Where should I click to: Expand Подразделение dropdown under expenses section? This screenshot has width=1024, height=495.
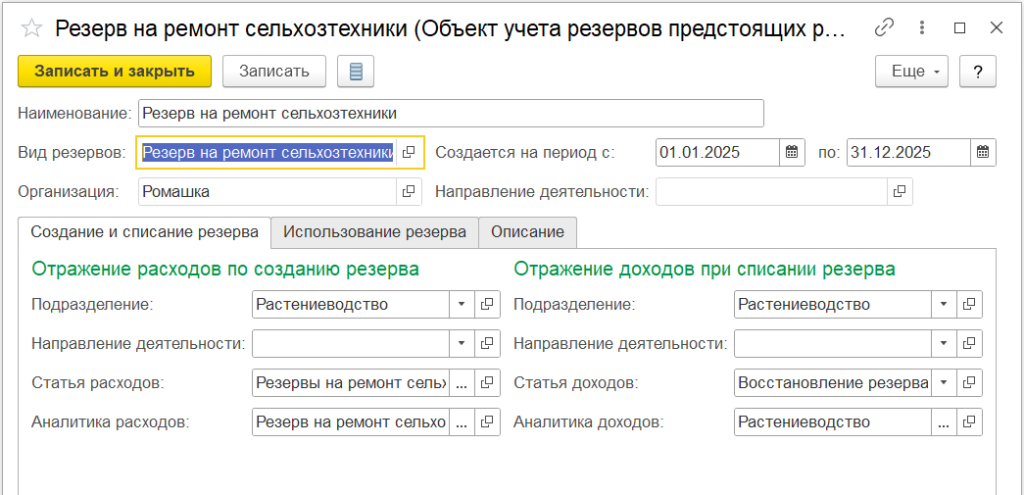pyautogui.click(x=461, y=304)
